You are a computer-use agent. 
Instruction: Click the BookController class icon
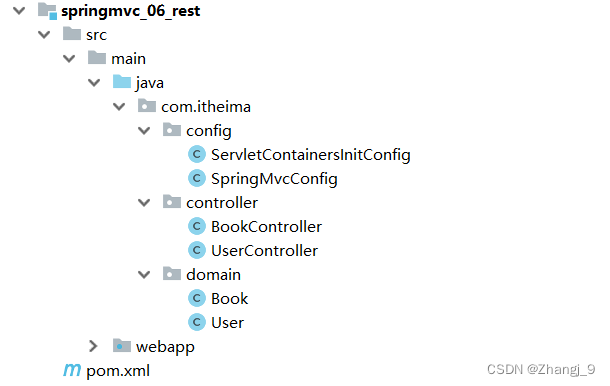point(197,226)
